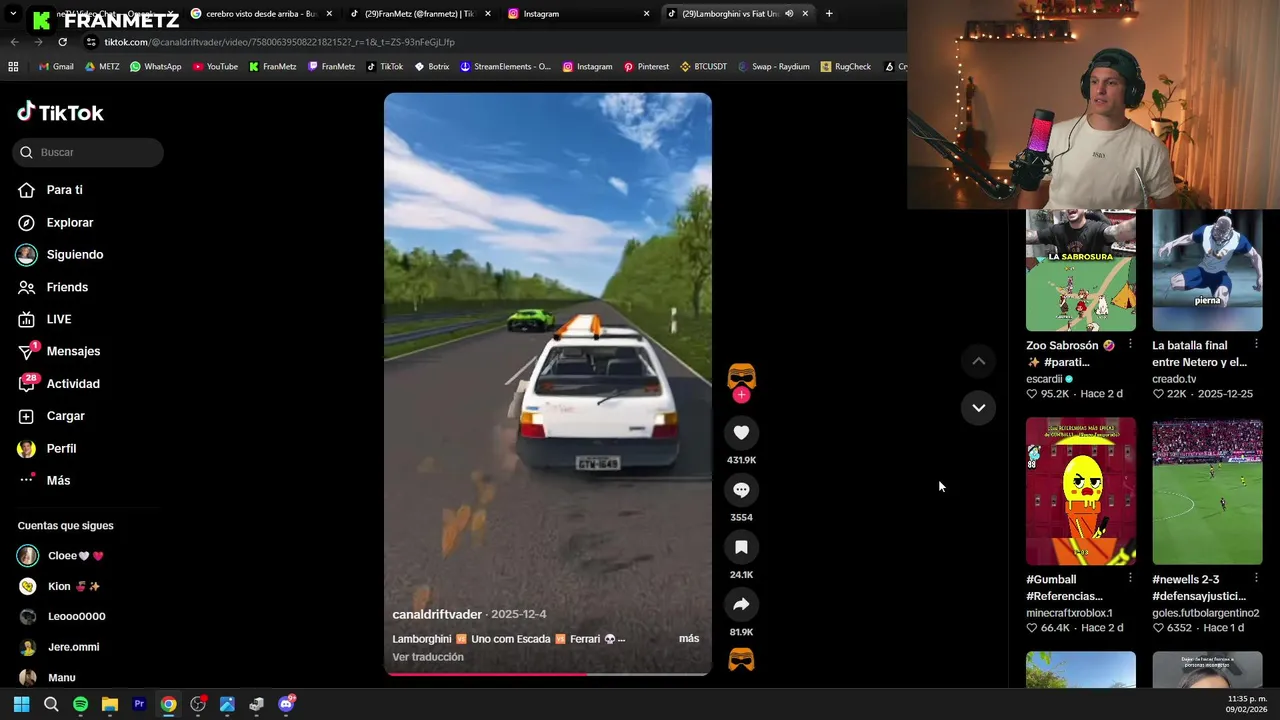The image size is (1280, 720).
Task: Open the spinning sound disc icon
Action: tap(741, 660)
